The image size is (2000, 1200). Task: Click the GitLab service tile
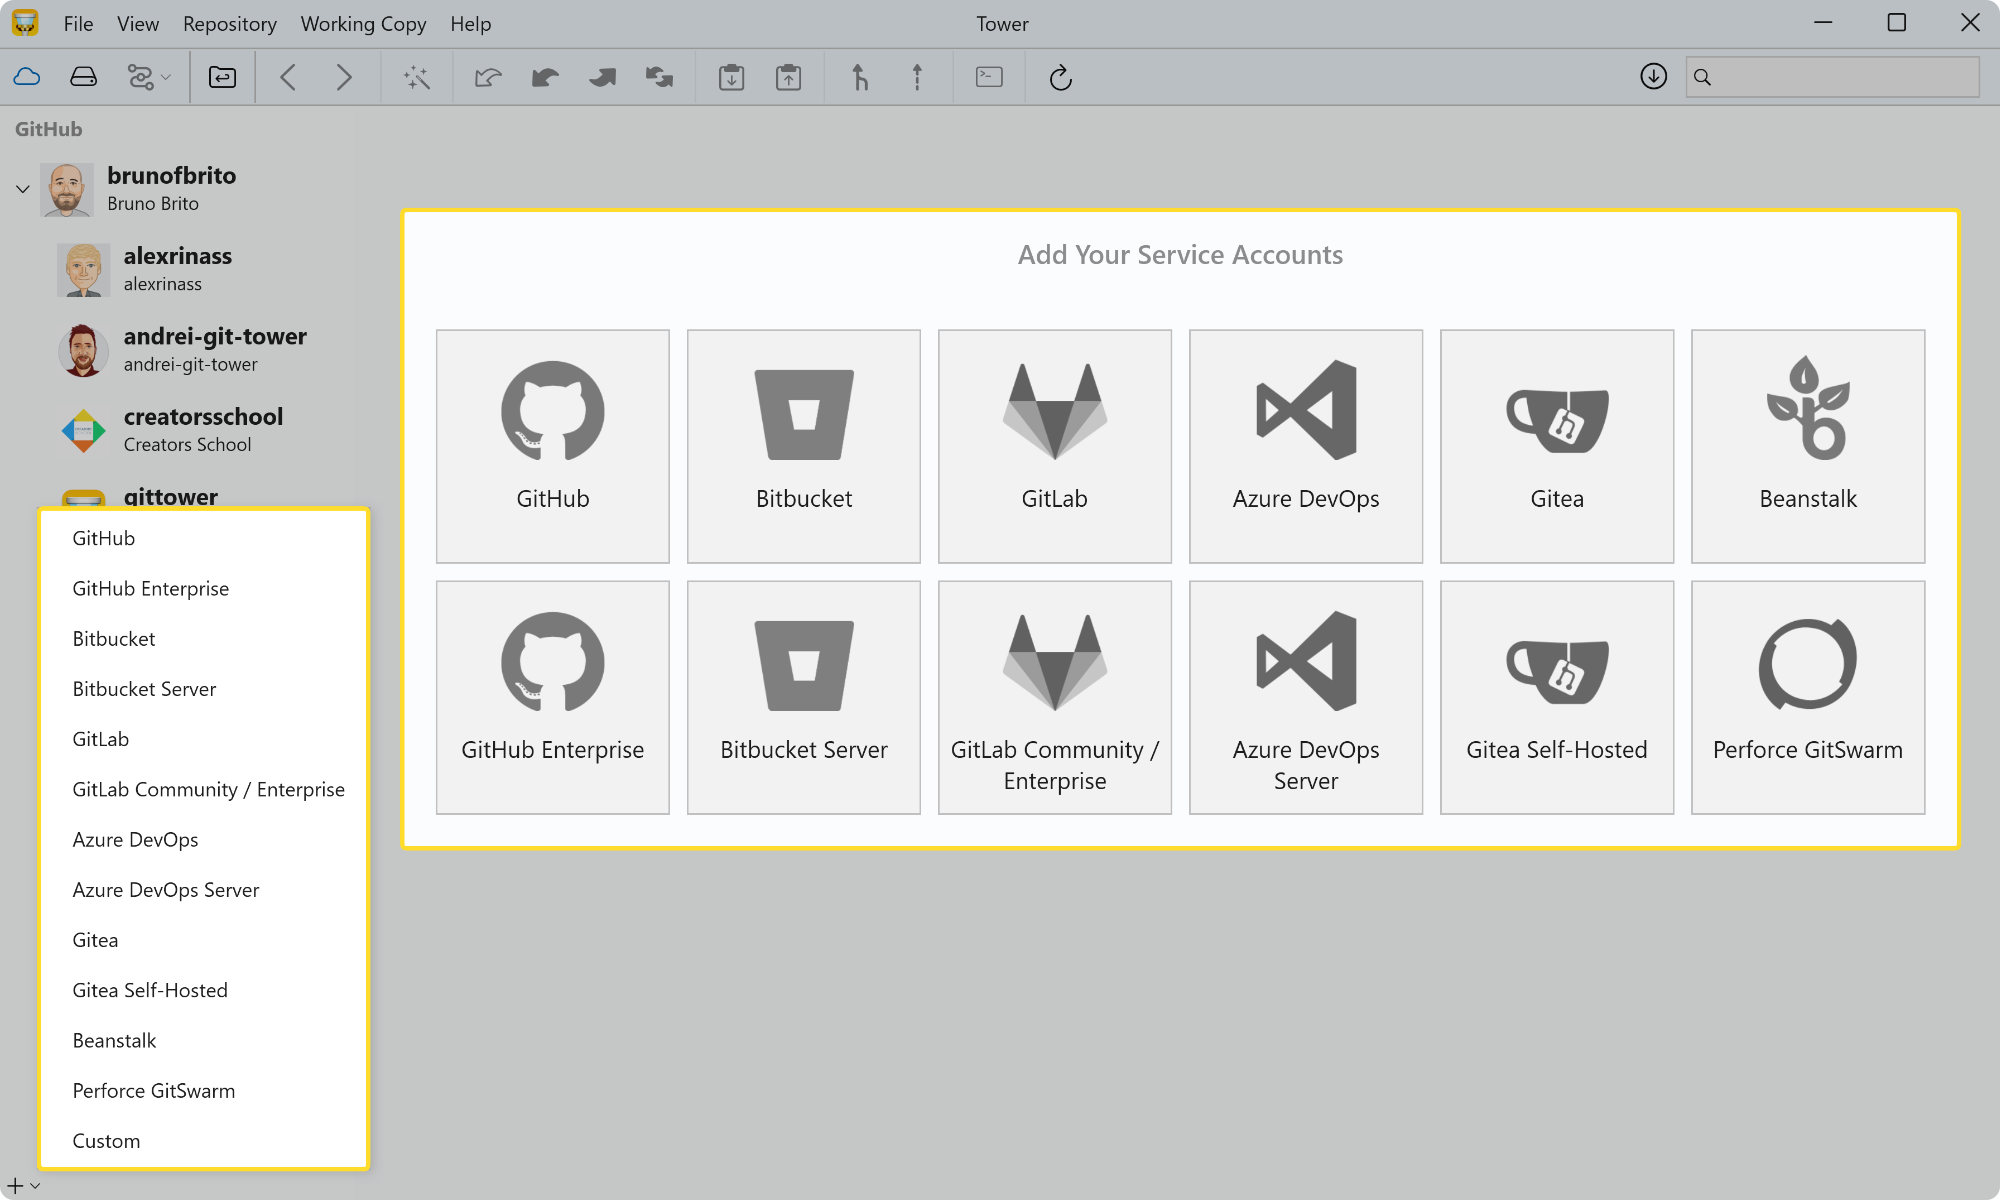click(1055, 446)
